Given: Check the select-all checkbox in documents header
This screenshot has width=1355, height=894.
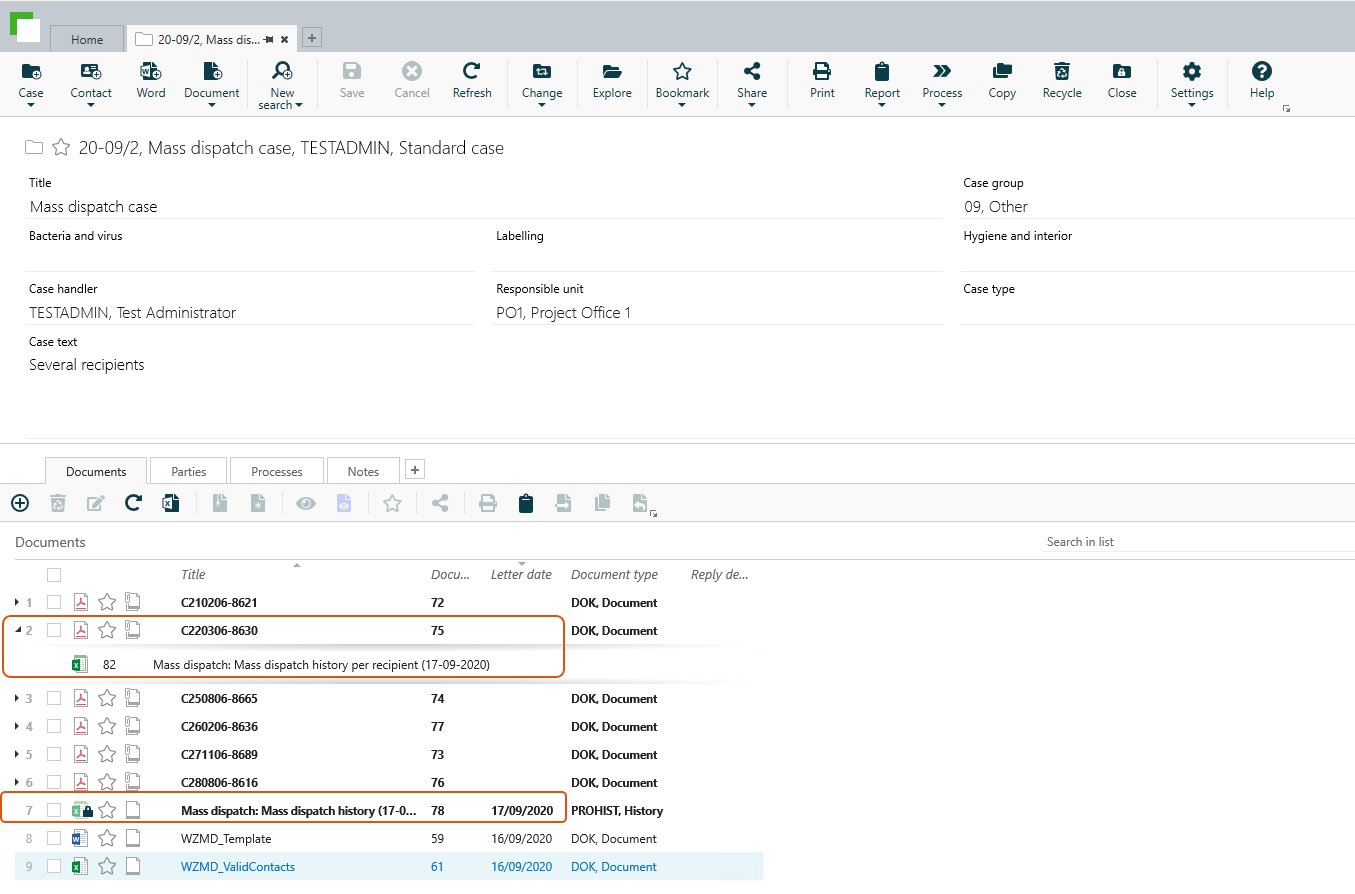Looking at the screenshot, I should coord(54,575).
